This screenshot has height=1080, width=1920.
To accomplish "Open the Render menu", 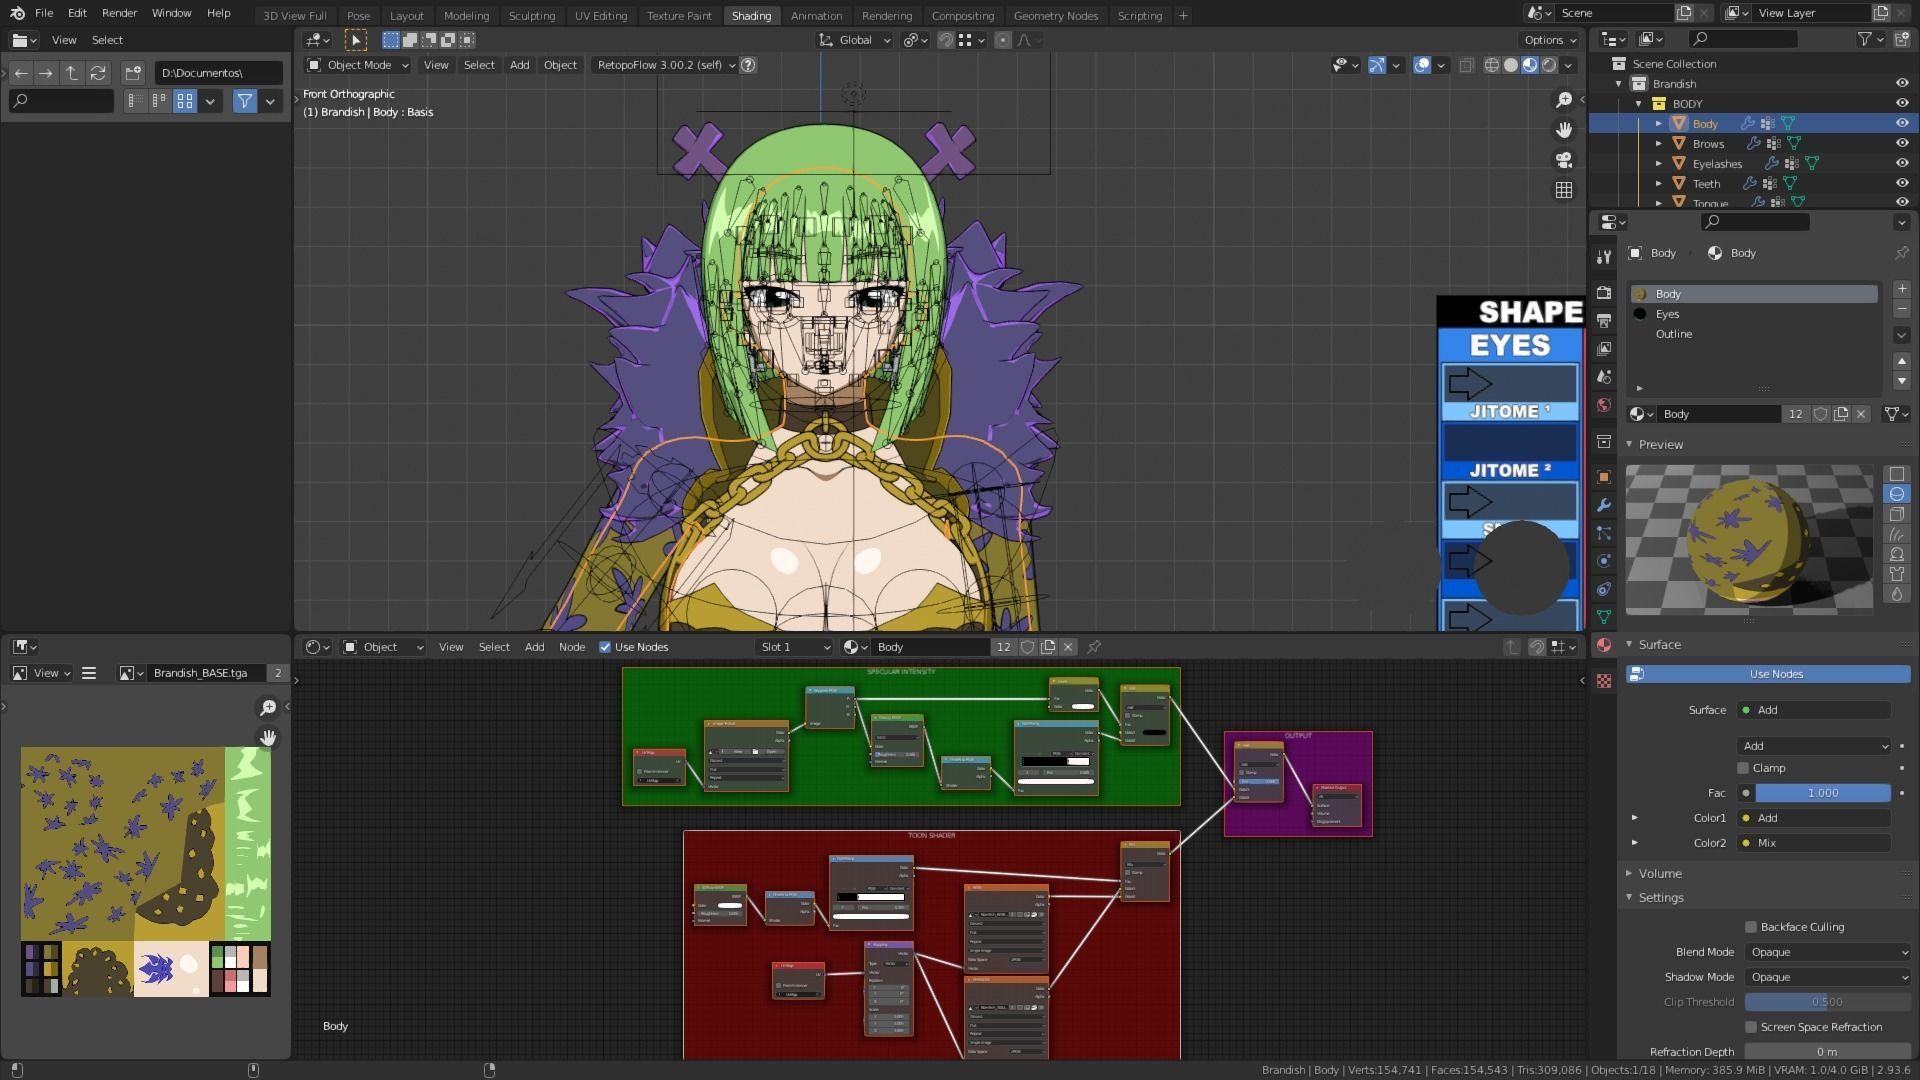I will pyautogui.click(x=119, y=13).
